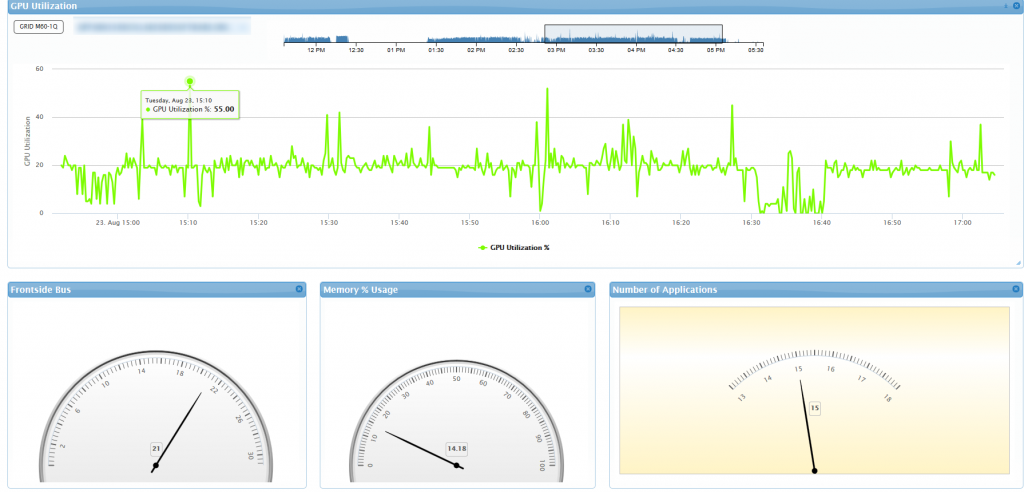Click the 16:00 x-axis label
Image resolution: width=1024 pixels, height=492 pixels.
[x=539, y=223]
